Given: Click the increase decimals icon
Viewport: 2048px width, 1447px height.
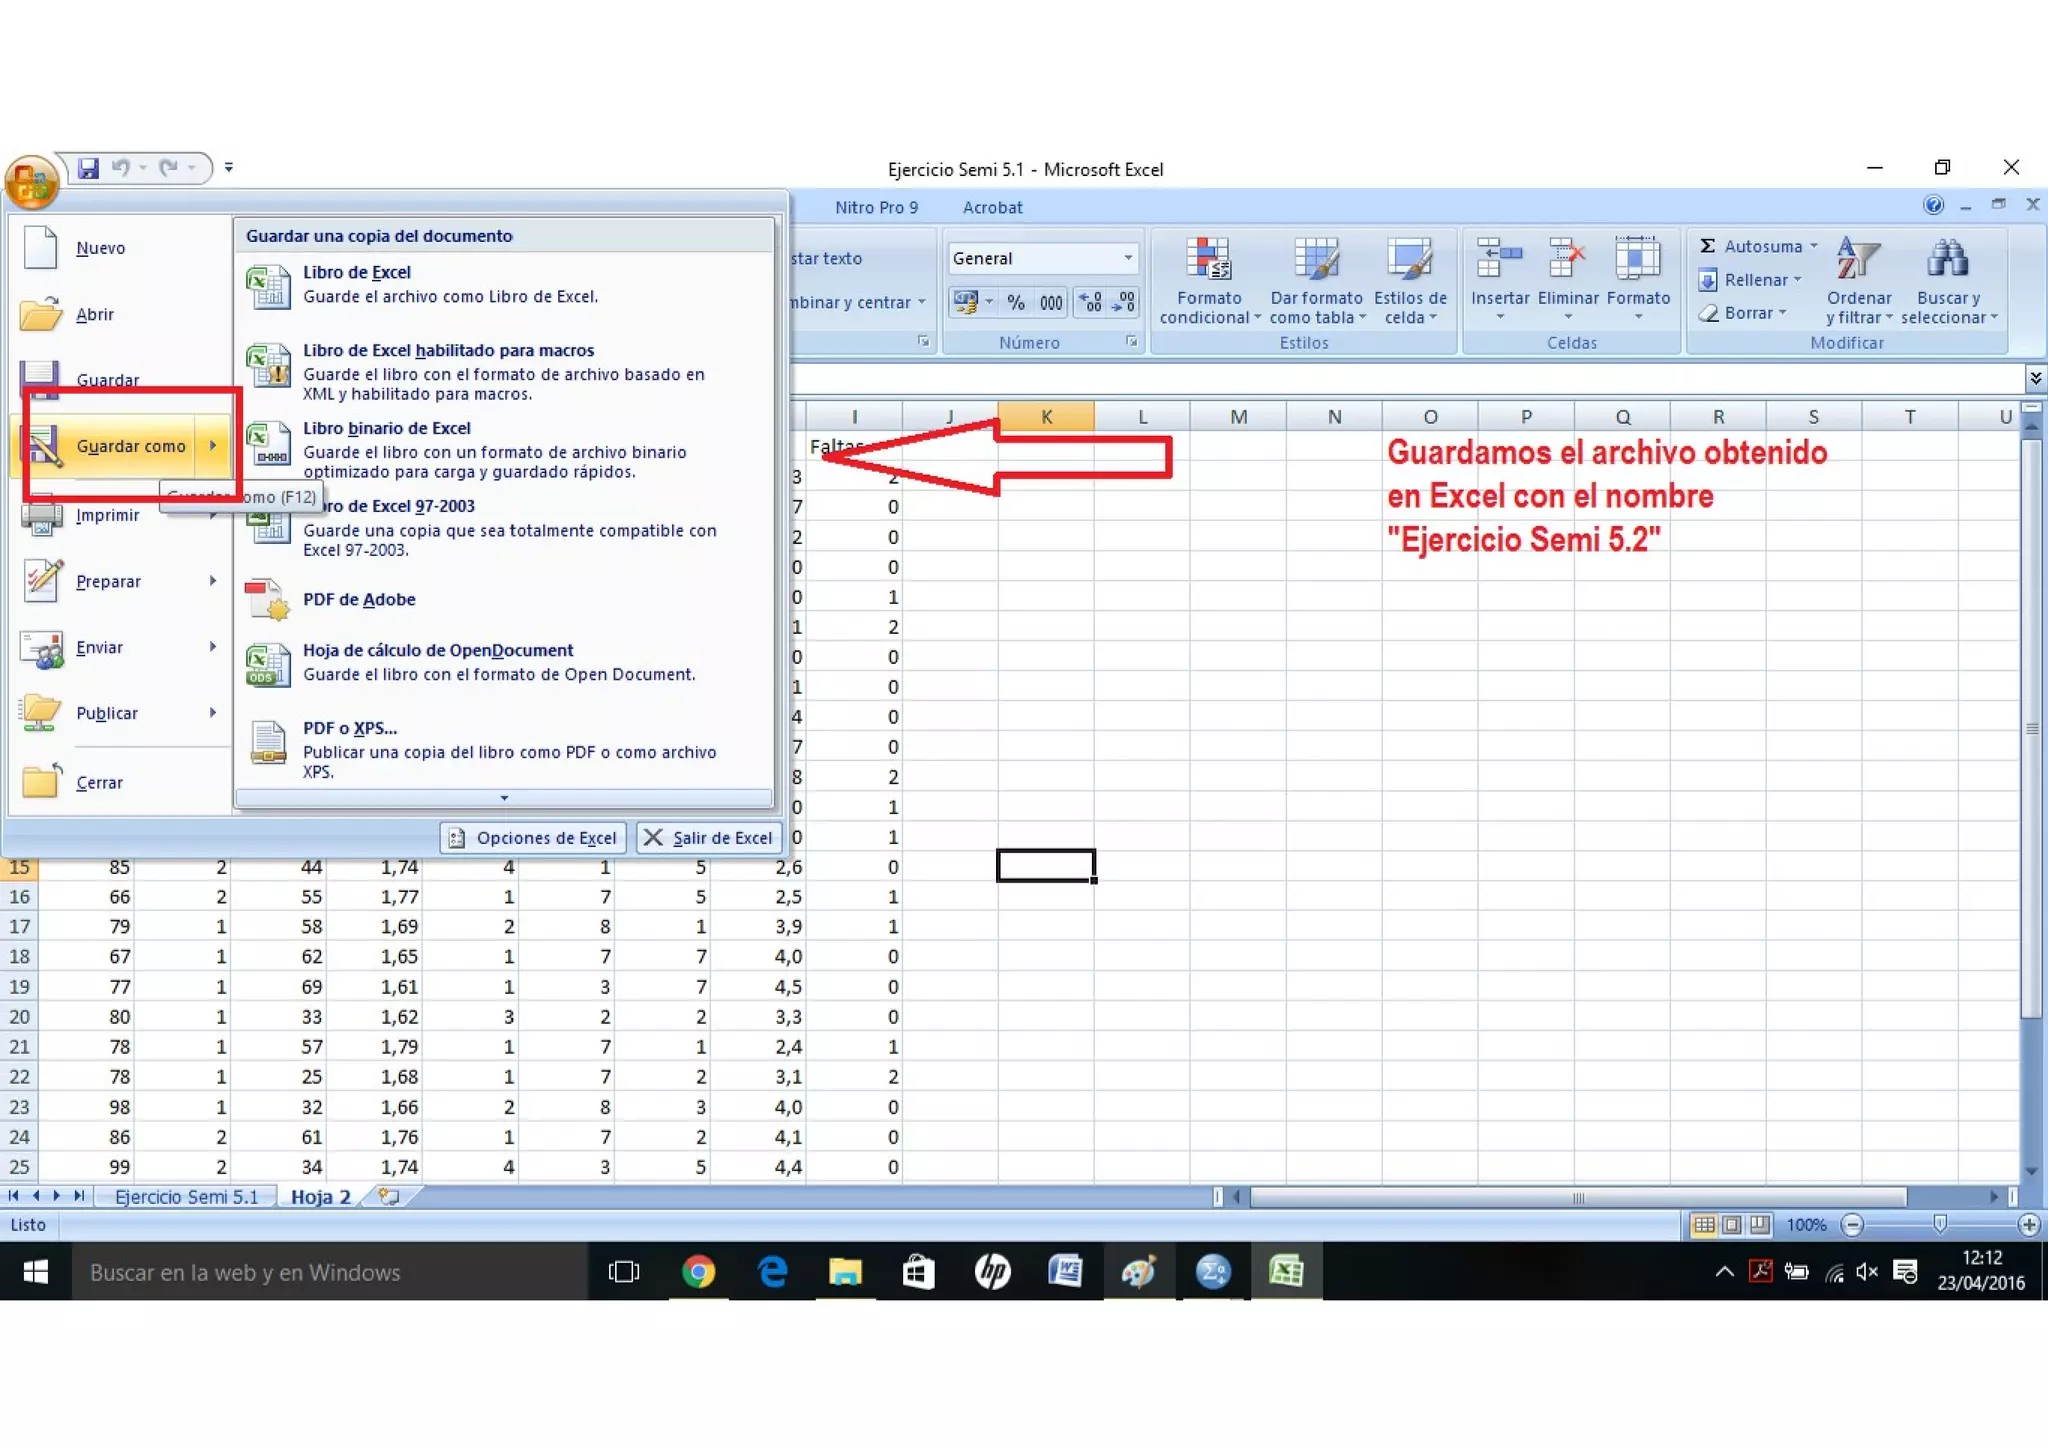Looking at the screenshot, I should (x=1091, y=302).
